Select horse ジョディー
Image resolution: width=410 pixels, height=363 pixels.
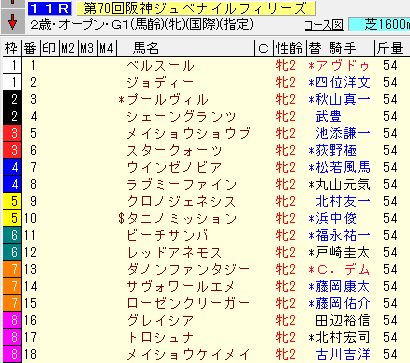tap(160, 82)
